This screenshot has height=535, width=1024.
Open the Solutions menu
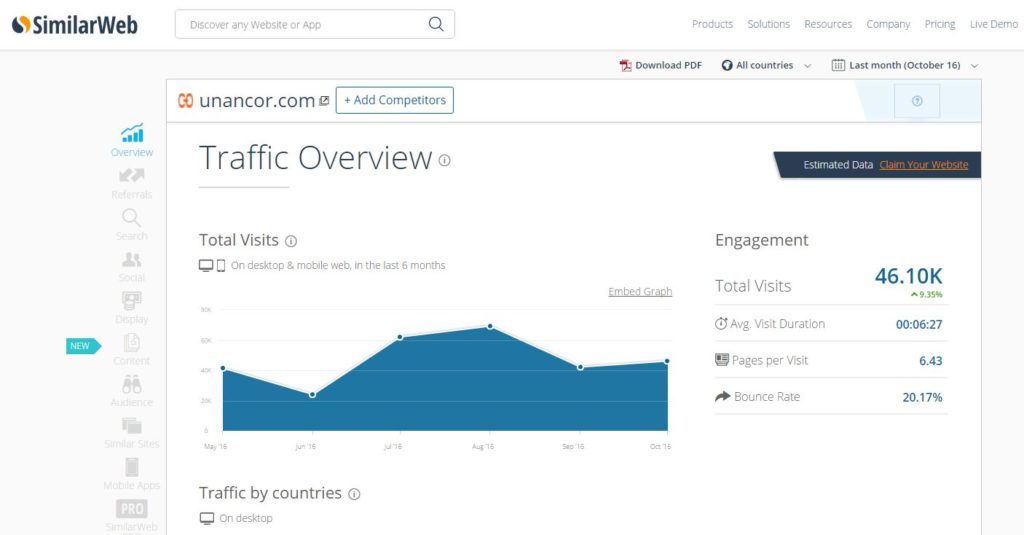click(768, 24)
